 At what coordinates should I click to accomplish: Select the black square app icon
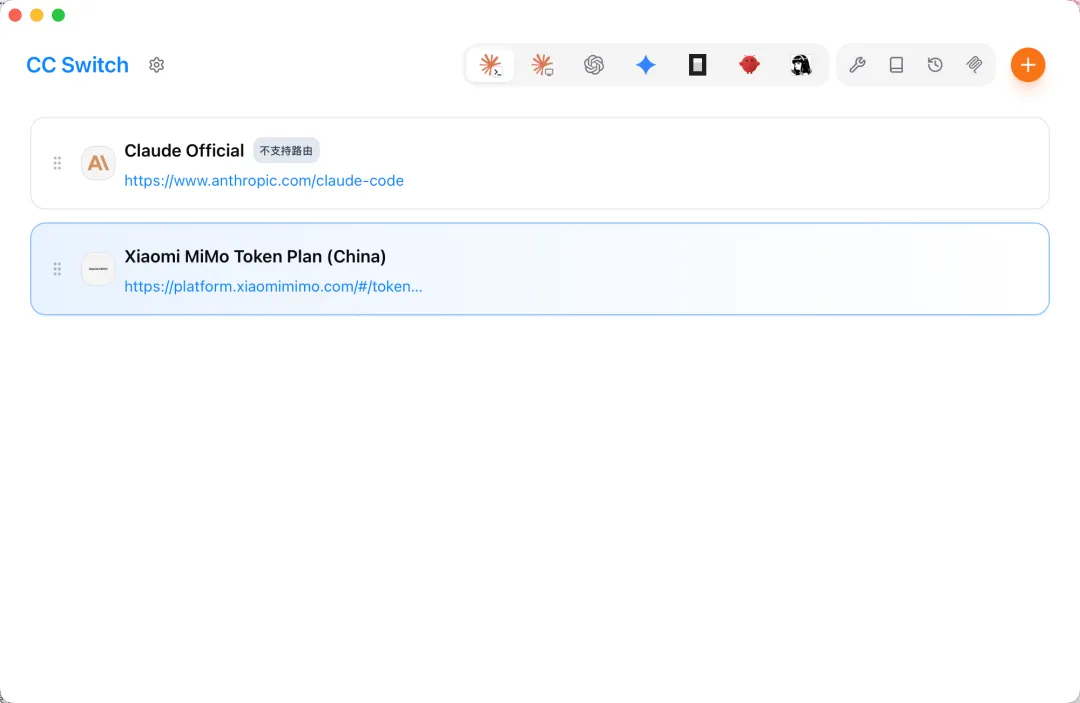(697, 65)
